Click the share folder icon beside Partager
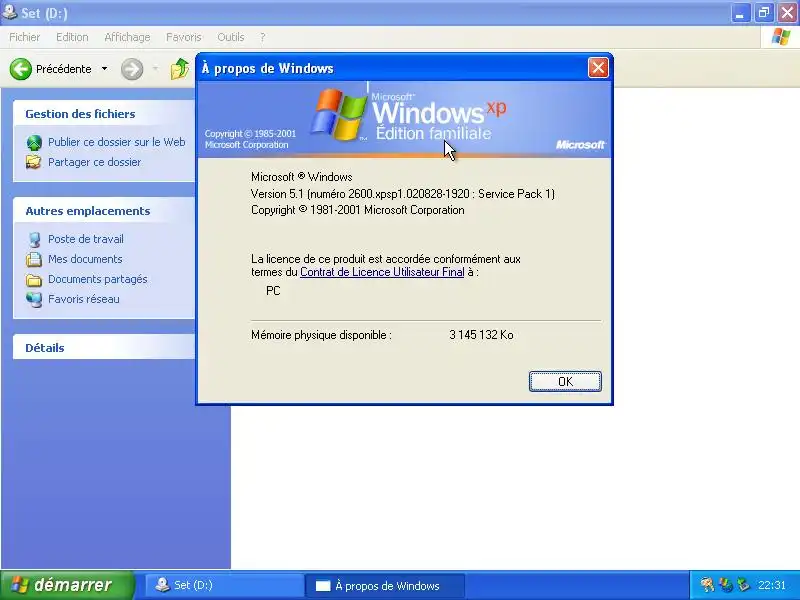The image size is (800, 600). [x=34, y=162]
